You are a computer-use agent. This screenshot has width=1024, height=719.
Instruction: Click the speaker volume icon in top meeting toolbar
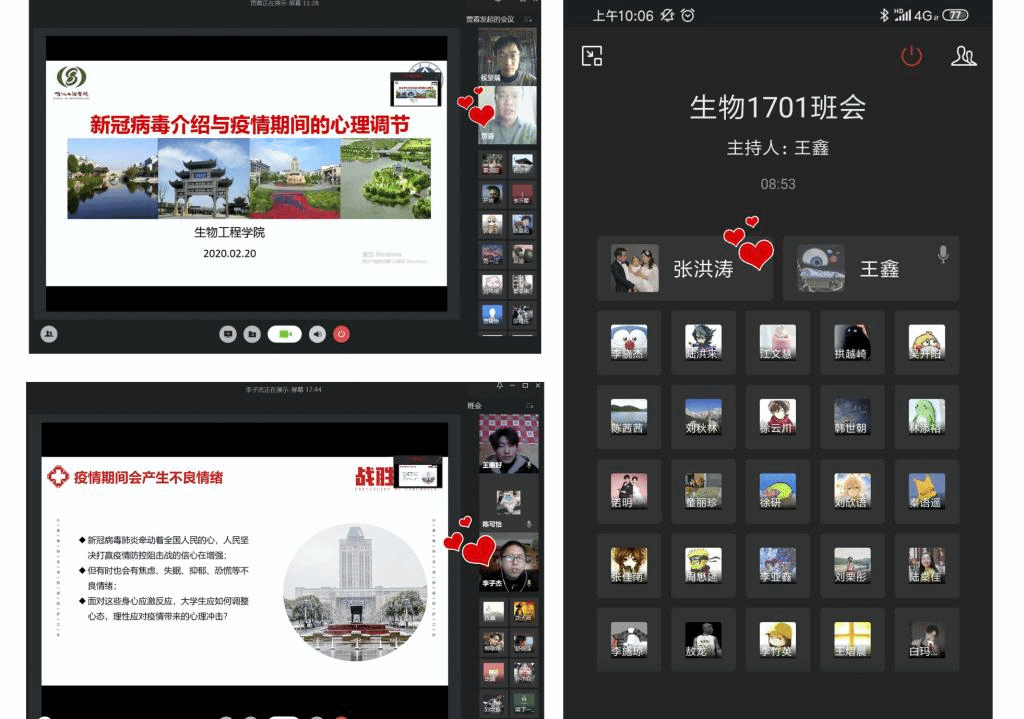point(317,334)
